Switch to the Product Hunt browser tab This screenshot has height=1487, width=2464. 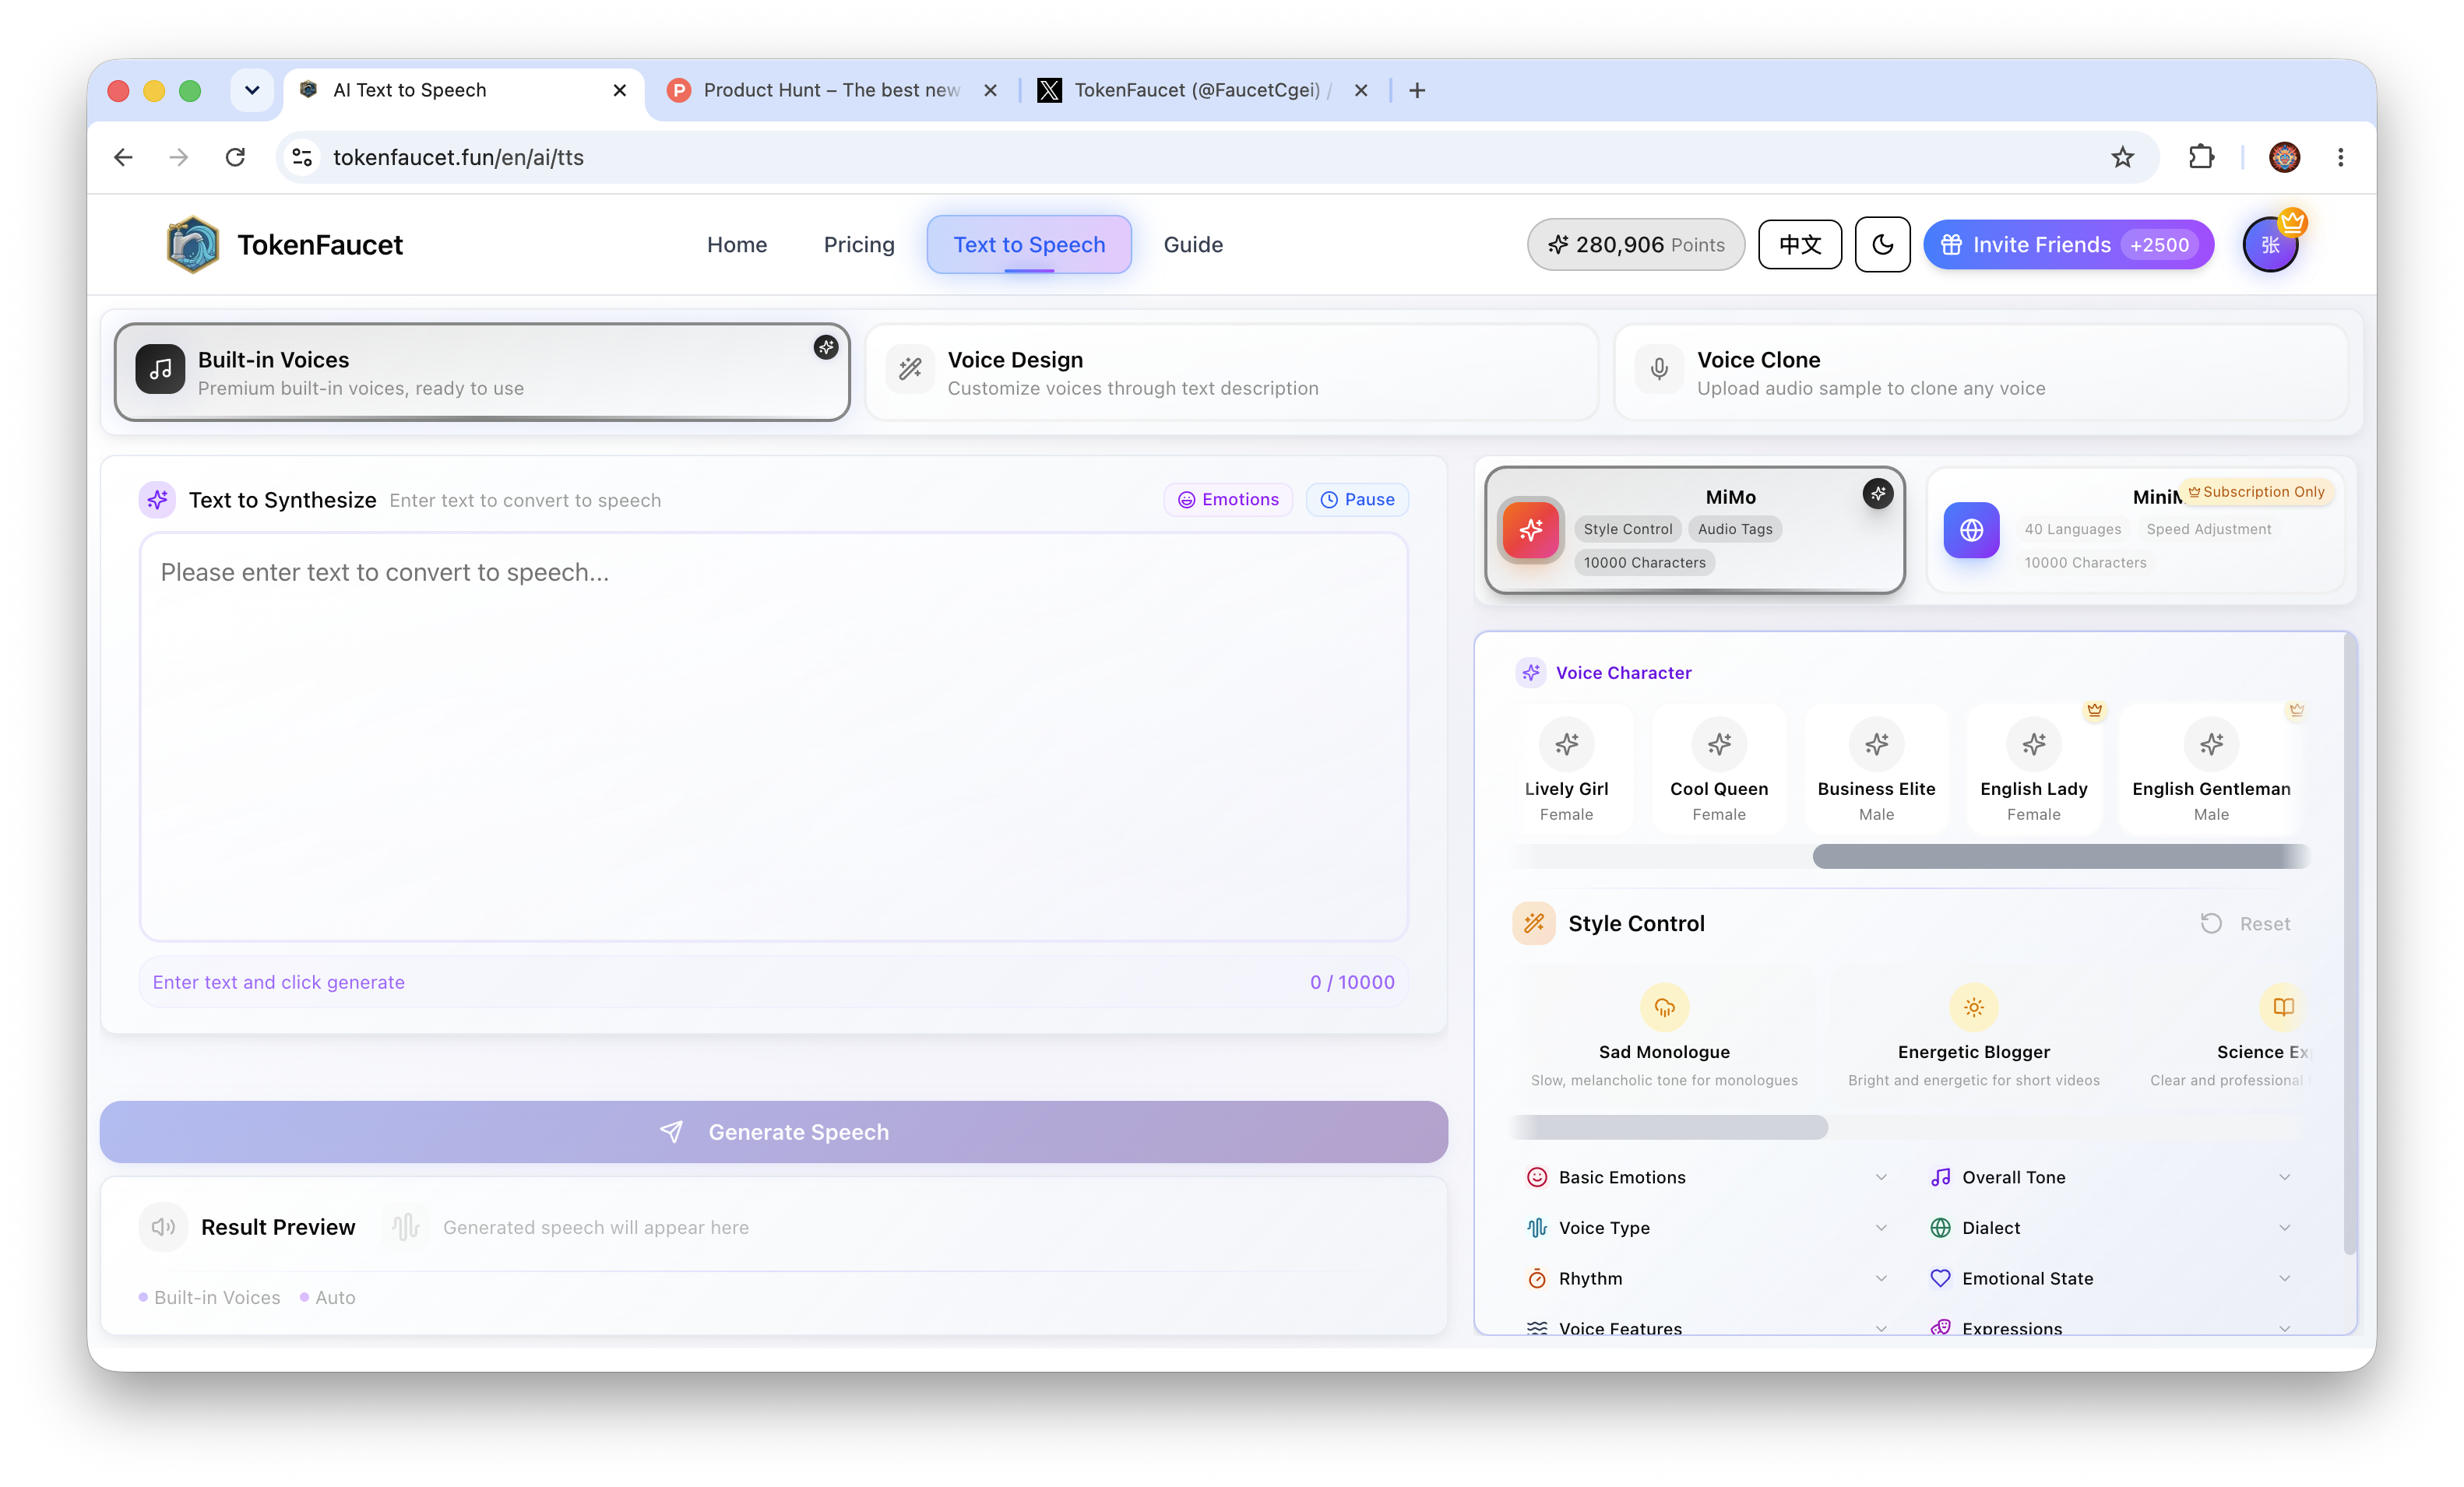coord(832,90)
